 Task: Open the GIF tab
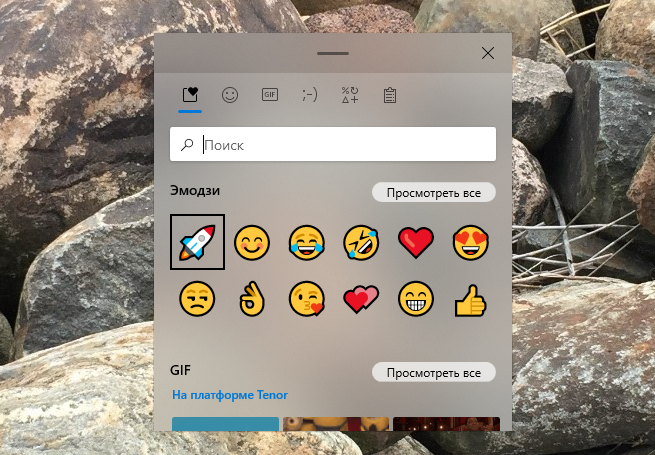point(270,95)
